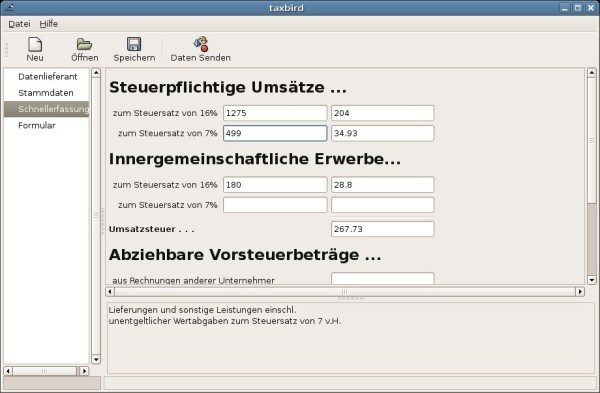Viewport: 600px width, 393px height.
Task: Click the 1275 taxable turnover 16% field
Action: [275, 113]
